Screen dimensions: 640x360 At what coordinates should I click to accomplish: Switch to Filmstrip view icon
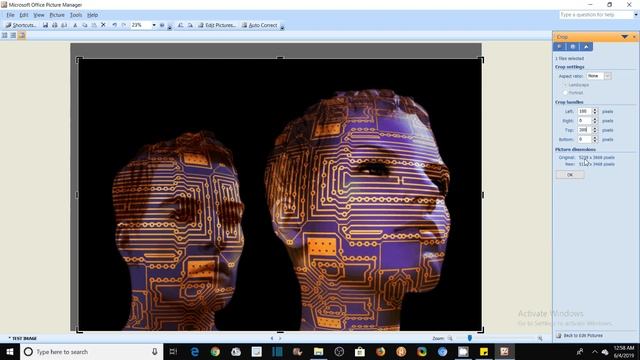tap(13, 36)
